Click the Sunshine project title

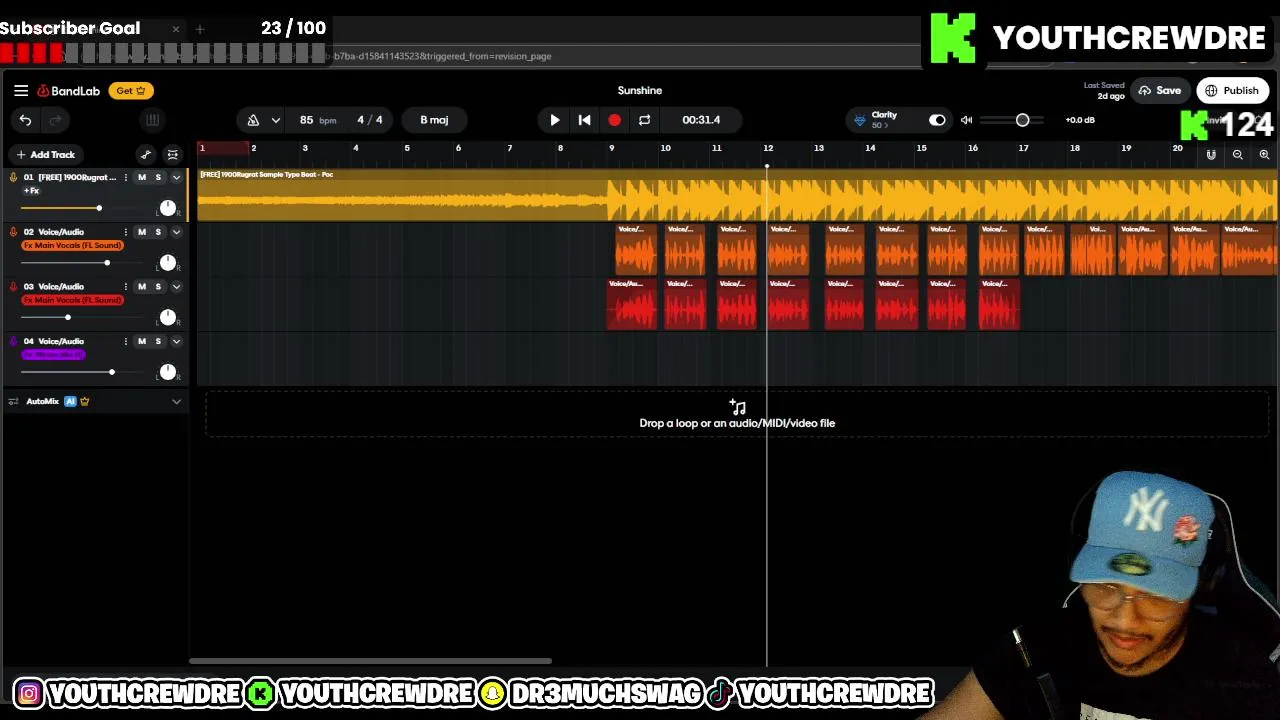click(x=640, y=91)
